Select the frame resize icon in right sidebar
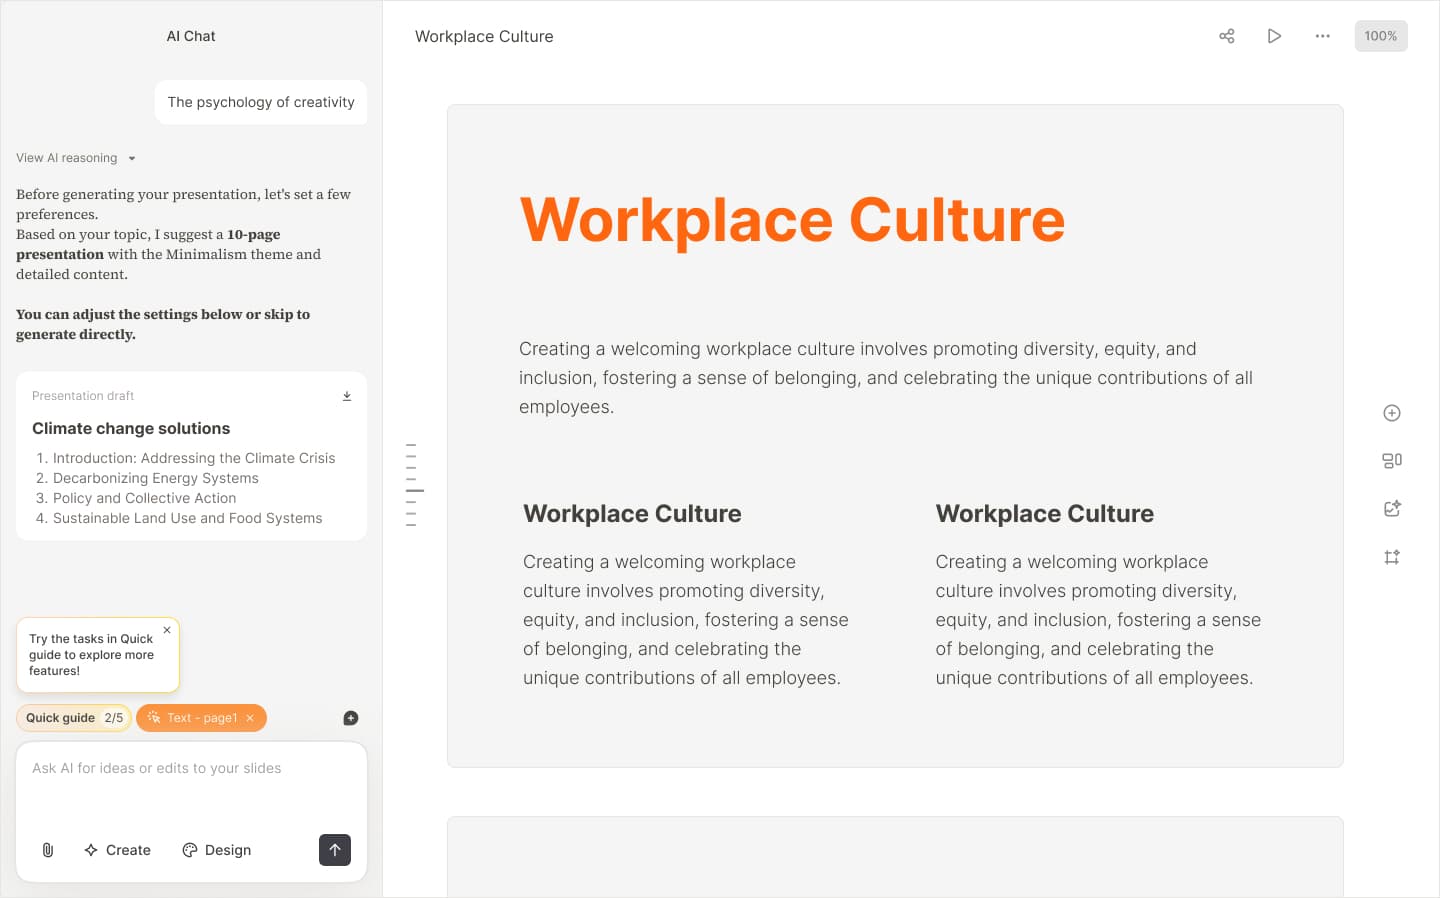Viewport: 1440px width, 898px height. 1391,557
